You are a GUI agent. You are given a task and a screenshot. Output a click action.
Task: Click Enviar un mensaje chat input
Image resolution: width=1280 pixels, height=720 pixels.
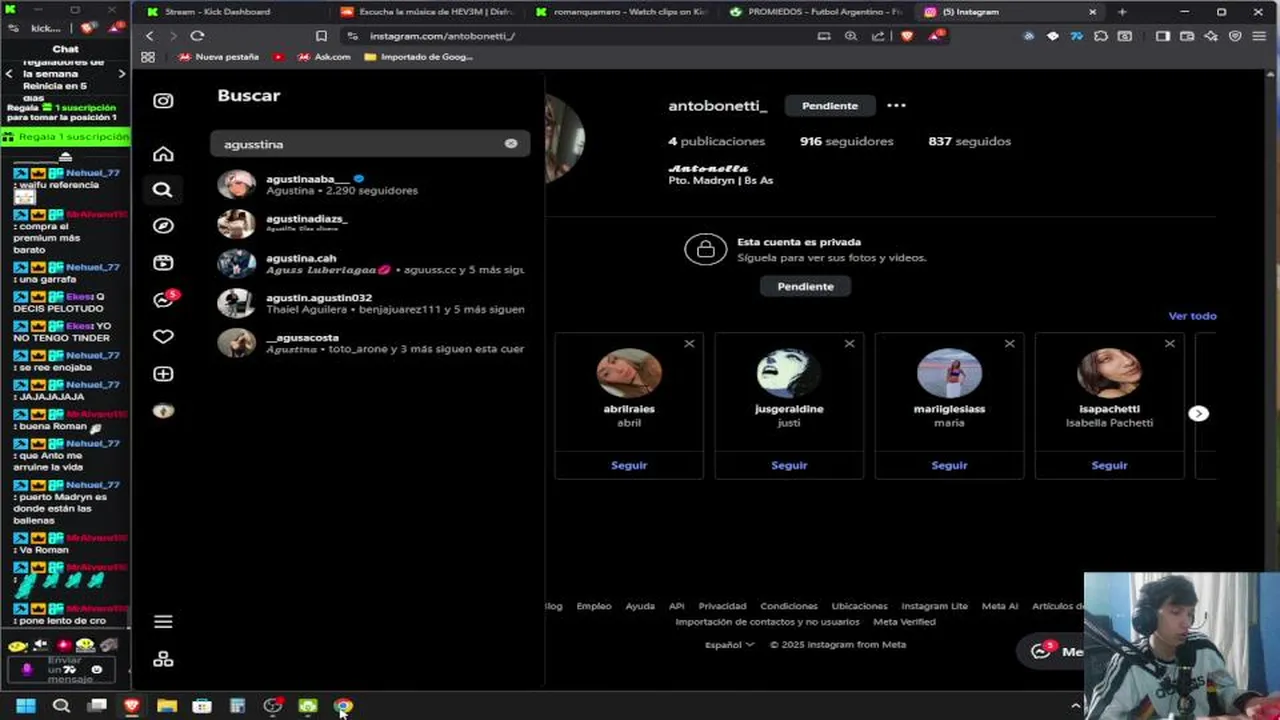click(64, 669)
